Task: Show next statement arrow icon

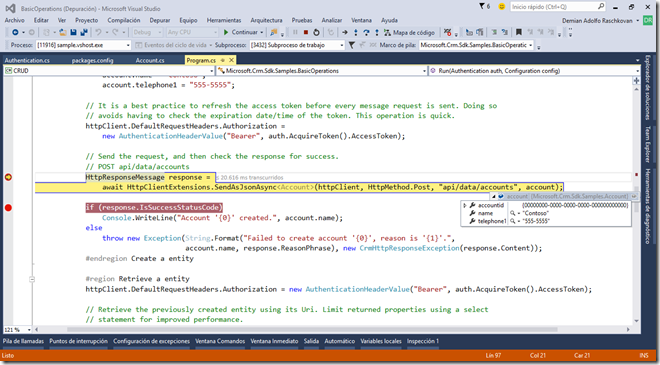Action: [345, 32]
